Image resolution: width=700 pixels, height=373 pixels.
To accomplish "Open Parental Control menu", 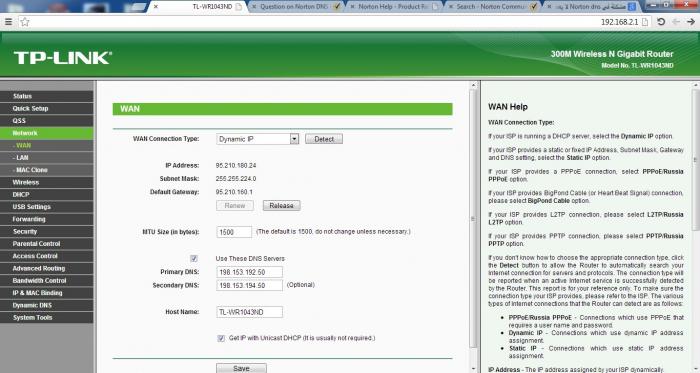I will pos(47,244).
